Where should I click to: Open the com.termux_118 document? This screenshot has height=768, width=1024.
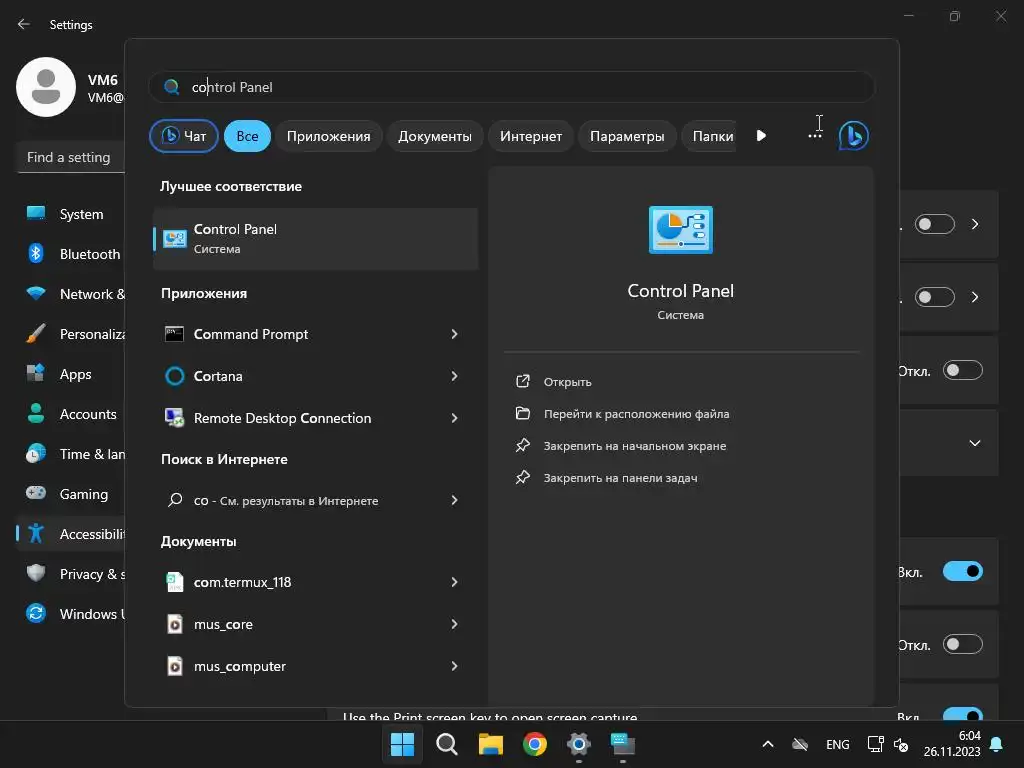pyautogui.click(x=242, y=582)
